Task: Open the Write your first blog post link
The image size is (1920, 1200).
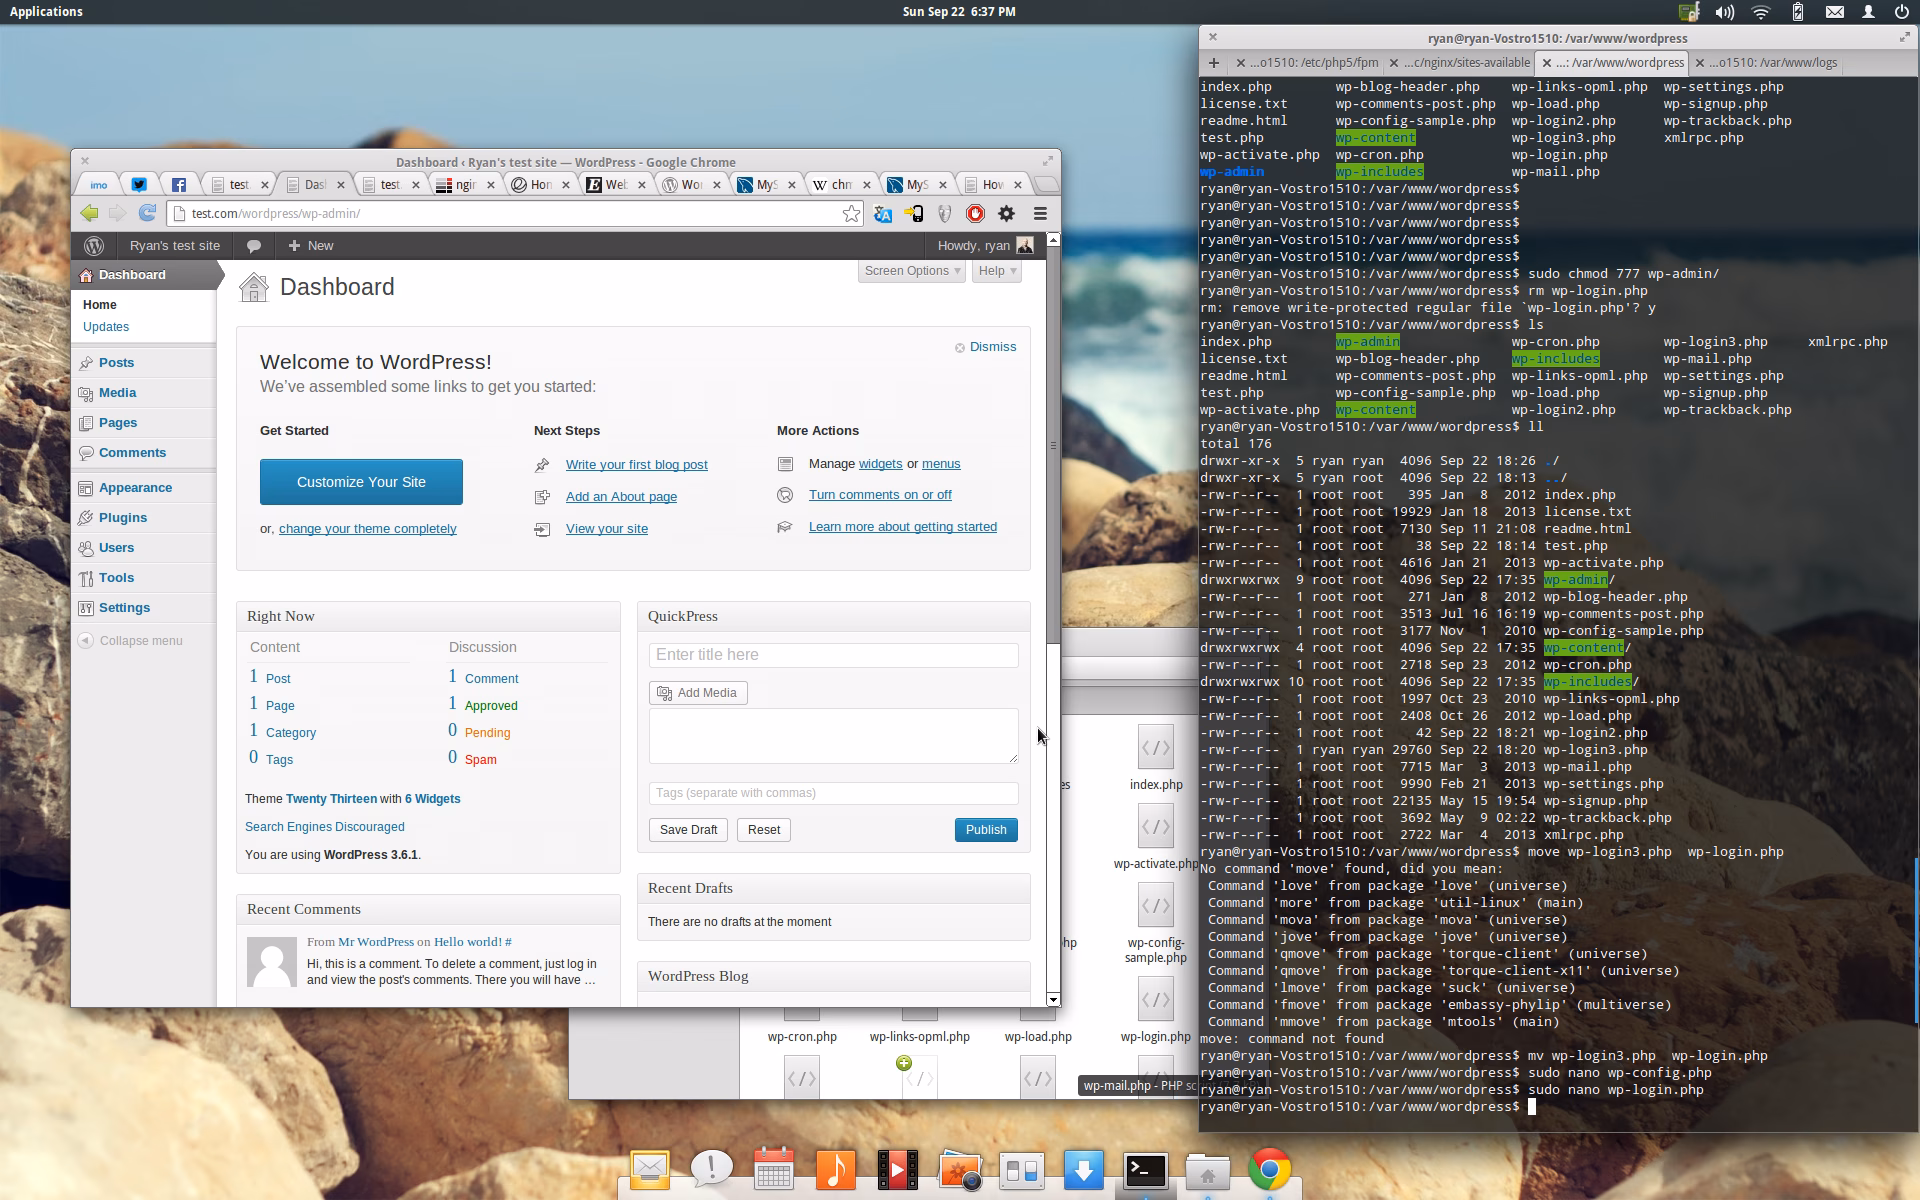Action: tap(636, 465)
